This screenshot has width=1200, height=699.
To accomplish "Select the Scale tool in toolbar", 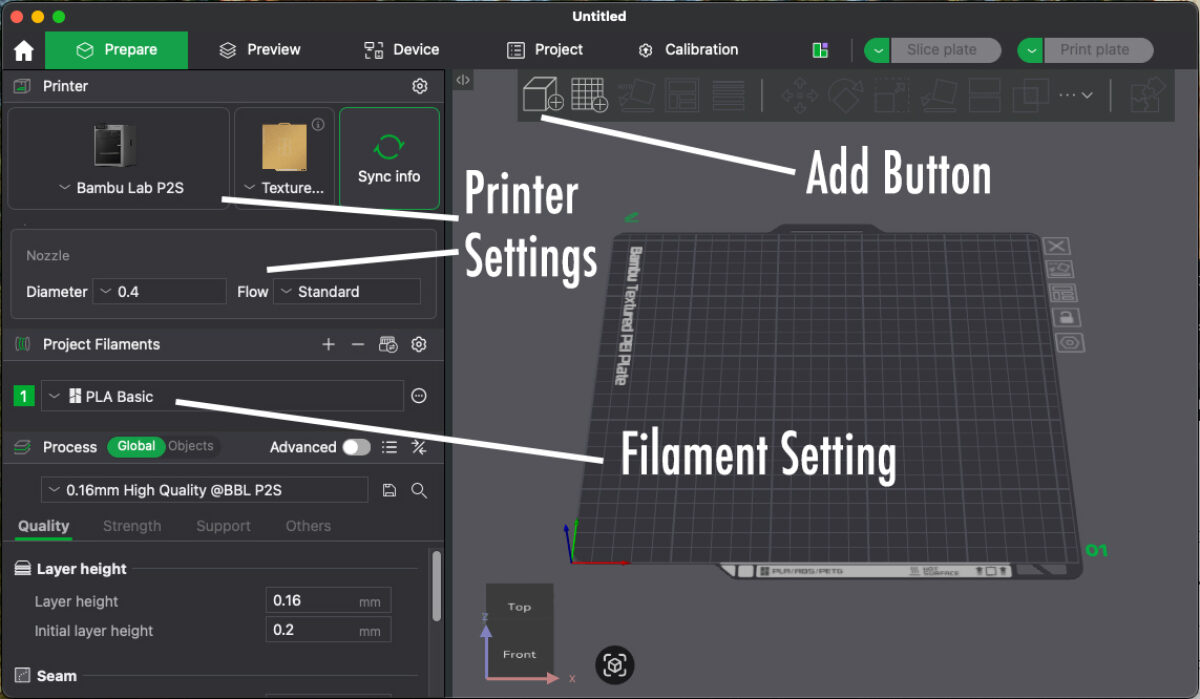I will 891,96.
